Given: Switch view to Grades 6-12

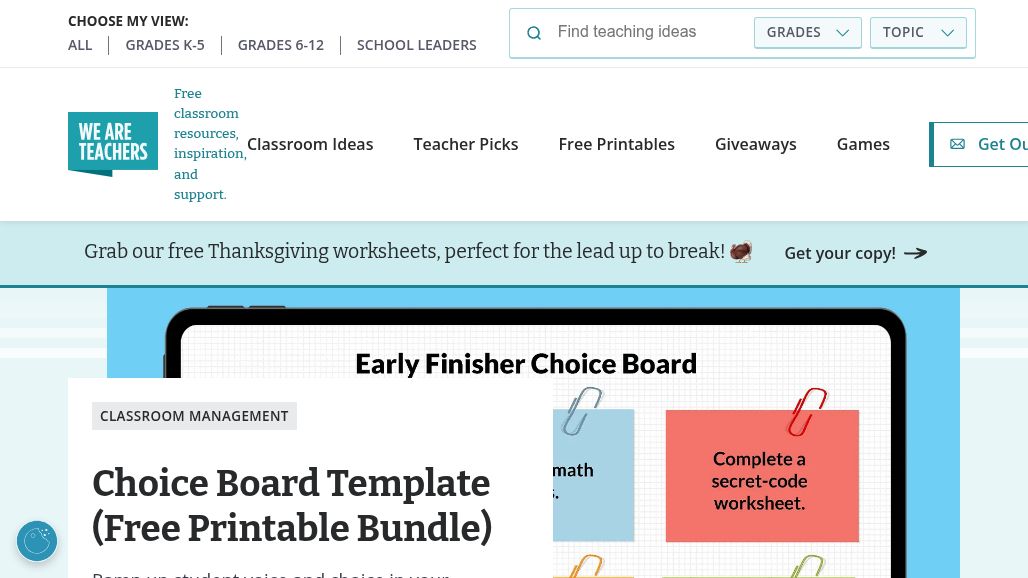Looking at the screenshot, I should [281, 45].
